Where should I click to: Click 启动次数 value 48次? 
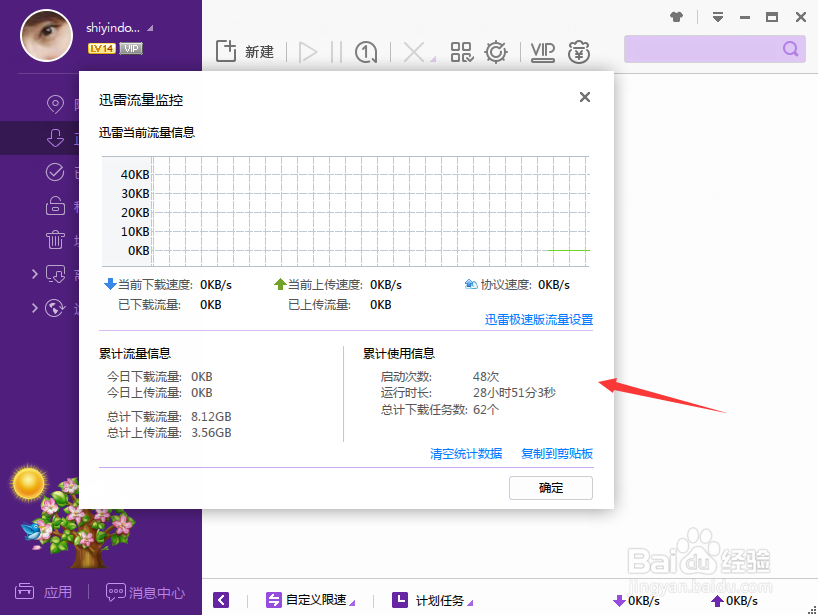(x=486, y=377)
